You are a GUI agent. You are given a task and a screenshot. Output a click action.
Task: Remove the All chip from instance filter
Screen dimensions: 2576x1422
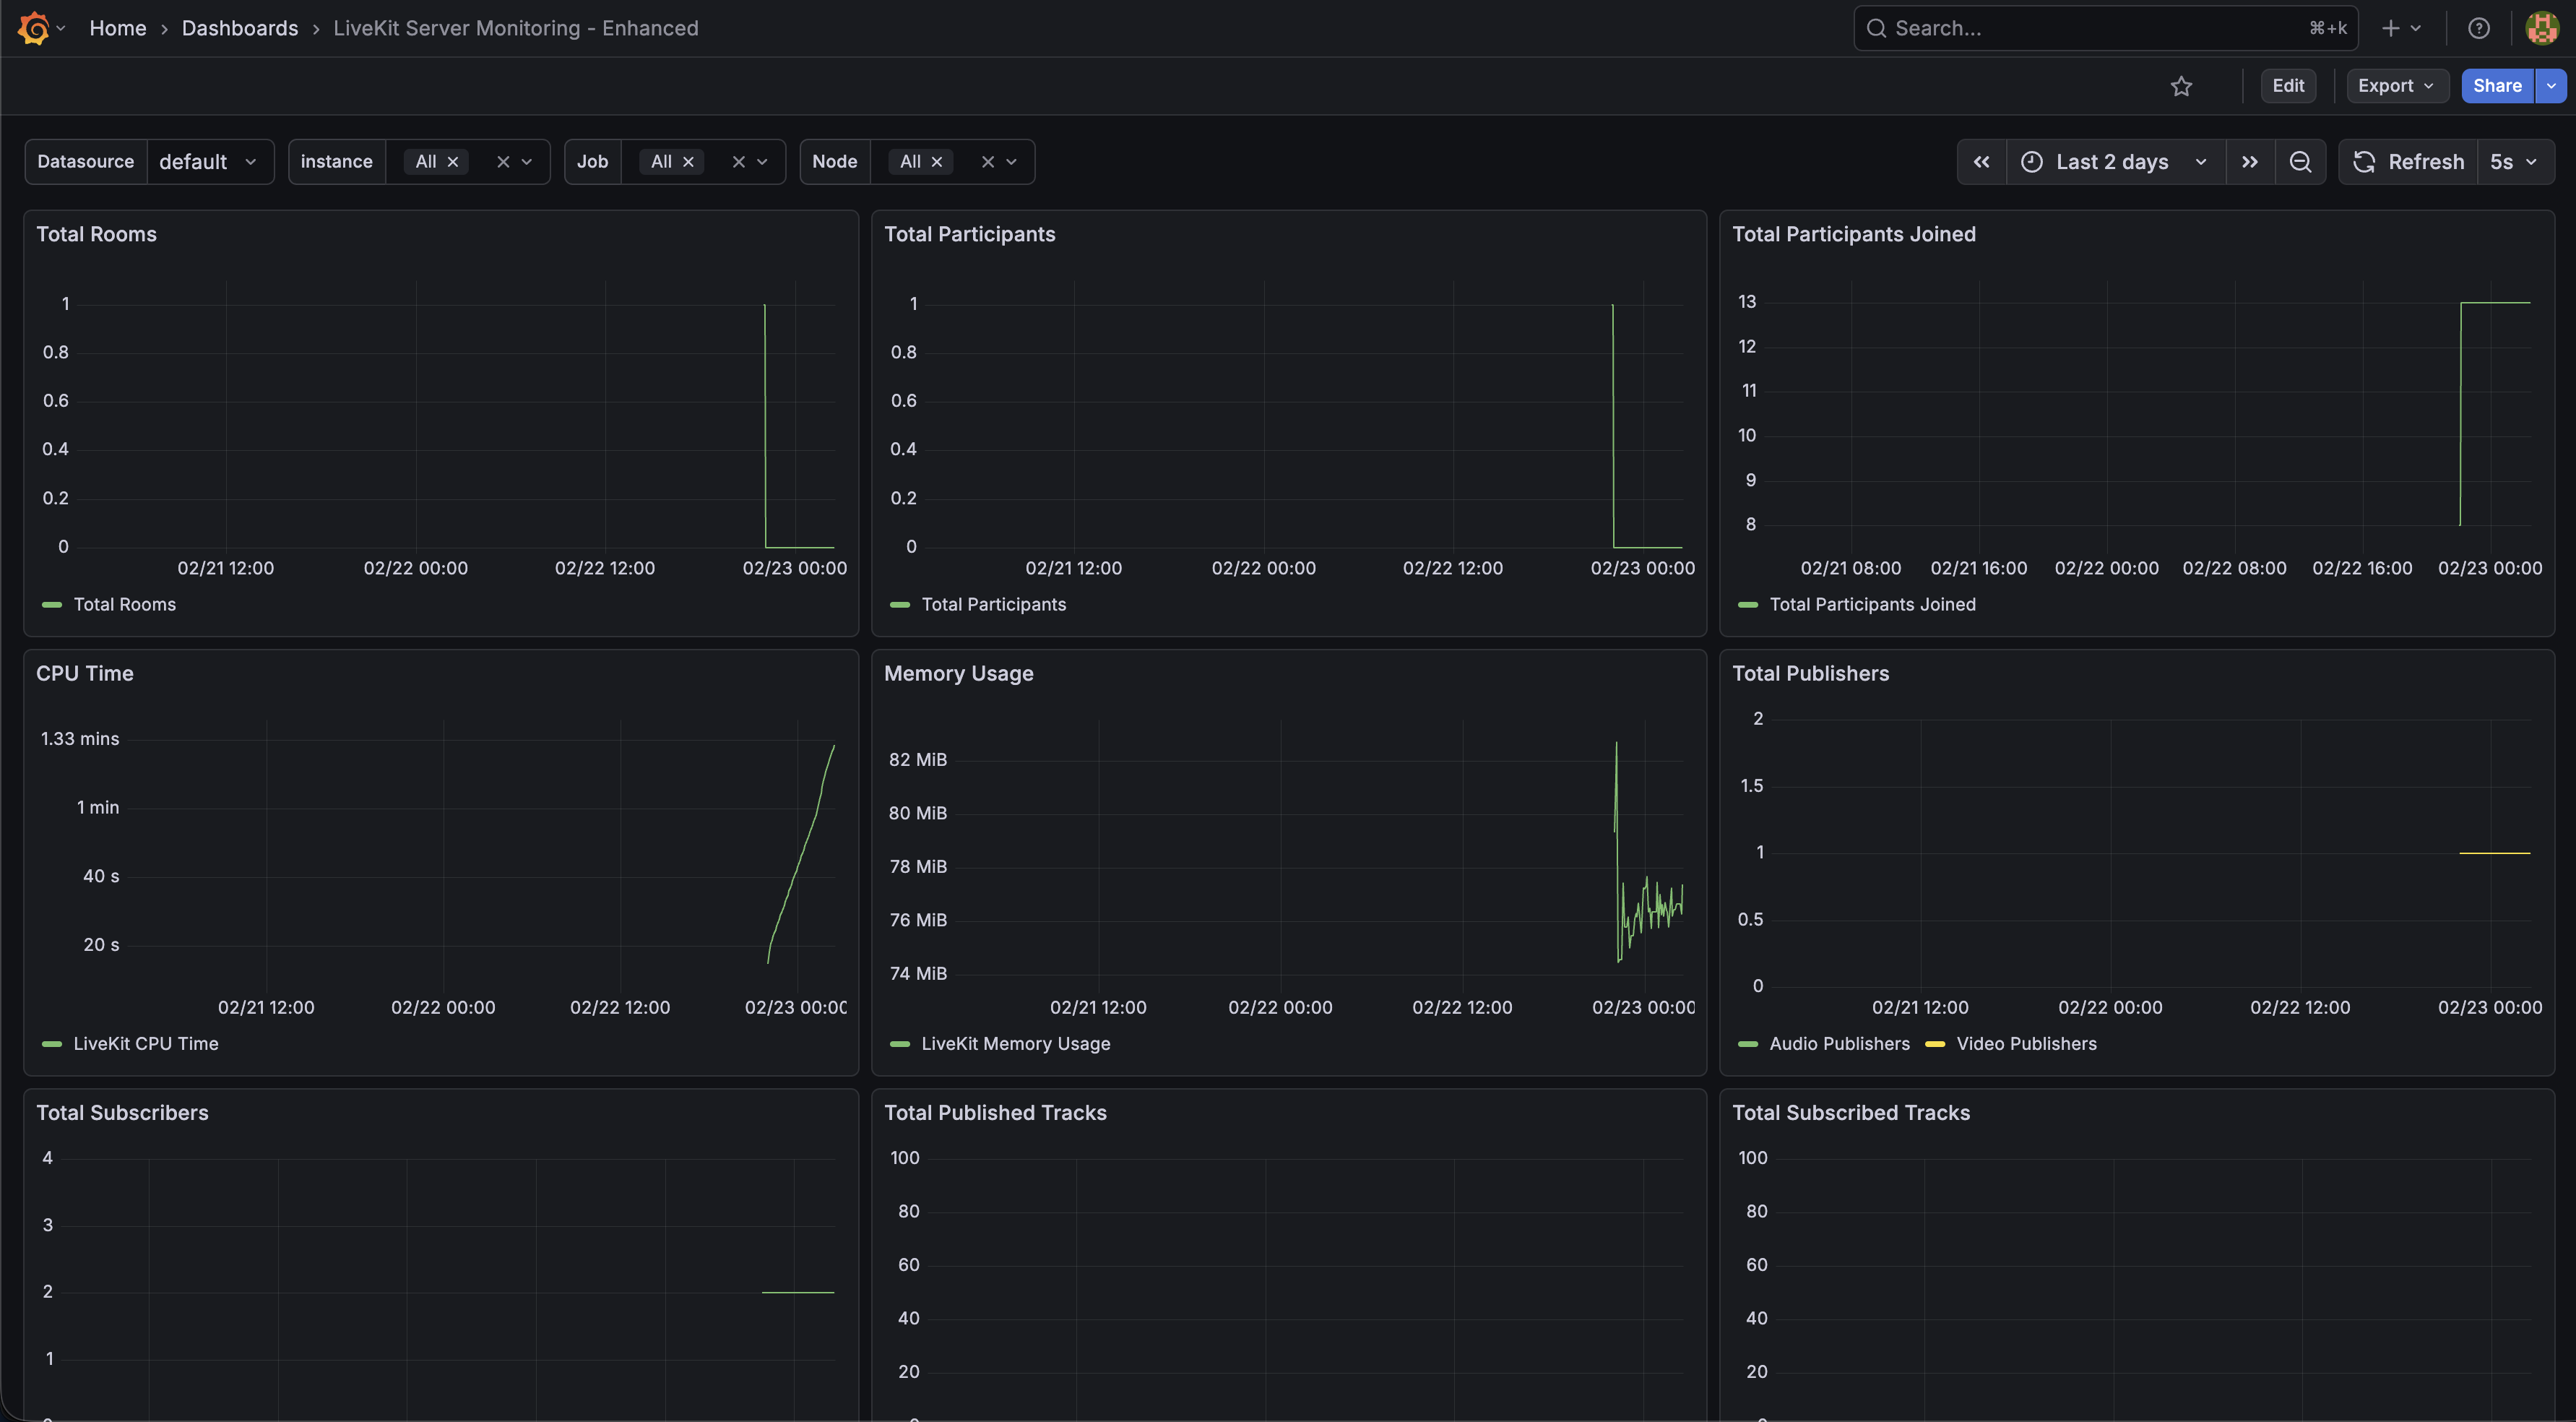coord(453,162)
